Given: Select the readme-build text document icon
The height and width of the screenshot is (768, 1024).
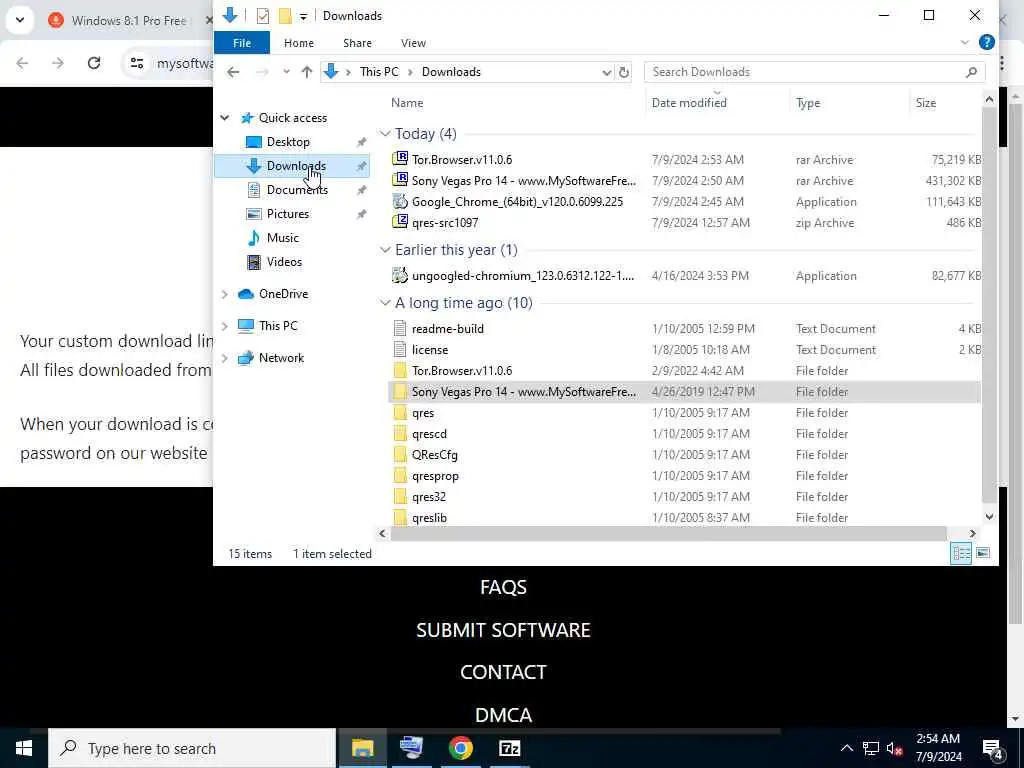Looking at the screenshot, I should 400,328.
